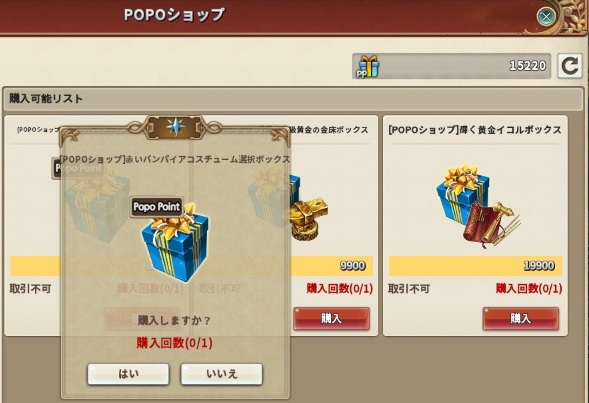Image resolution: width=589 pixels, height=403 pixels.
Task: Click the blue gift box in confirmation dialog
Action: (175, 243)
